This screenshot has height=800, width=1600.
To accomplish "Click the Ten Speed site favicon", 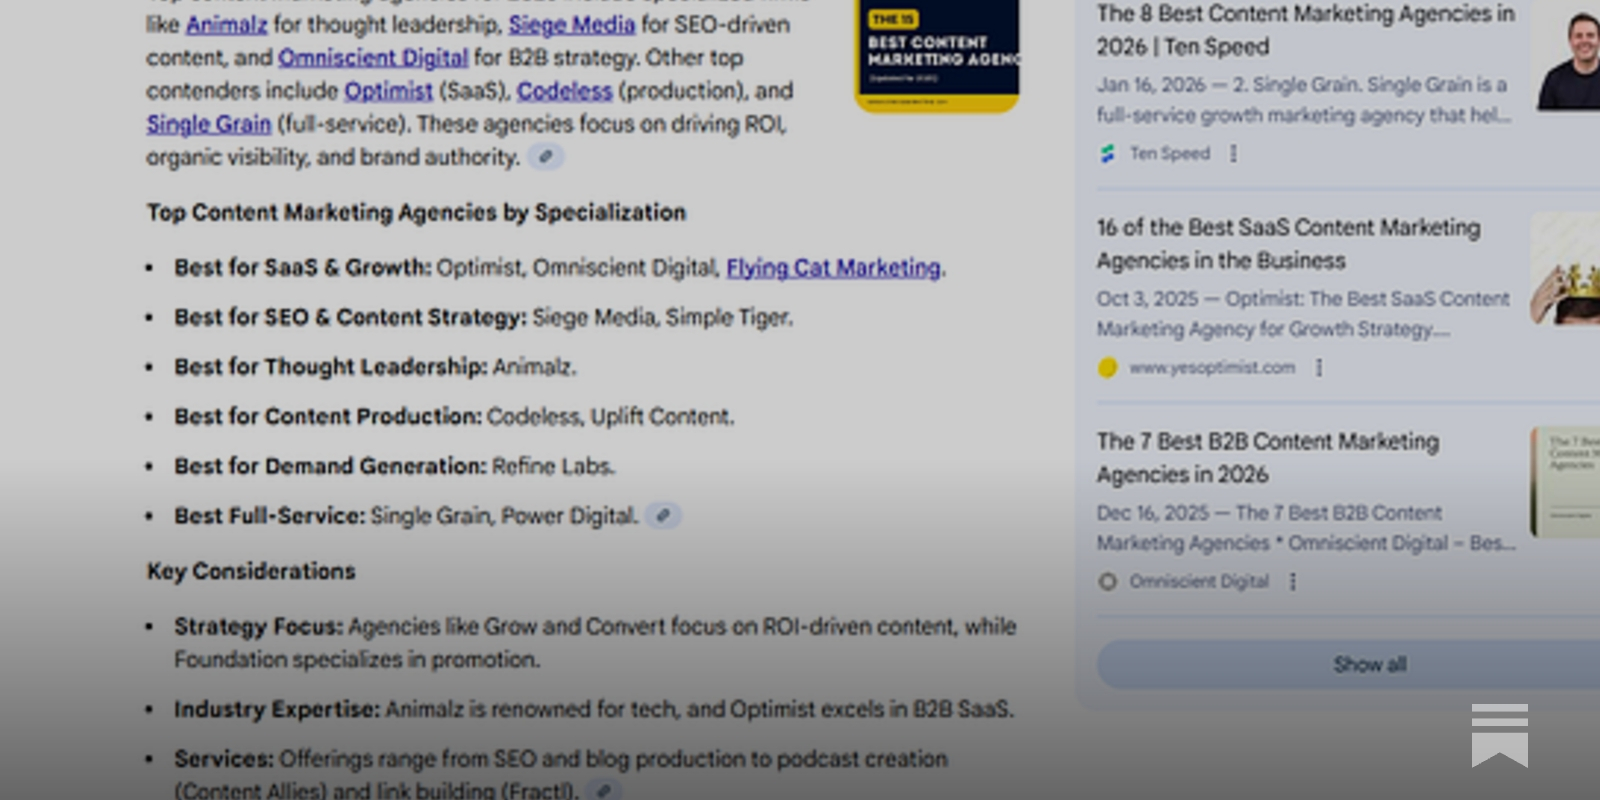I will click(x=1107, y=153).
